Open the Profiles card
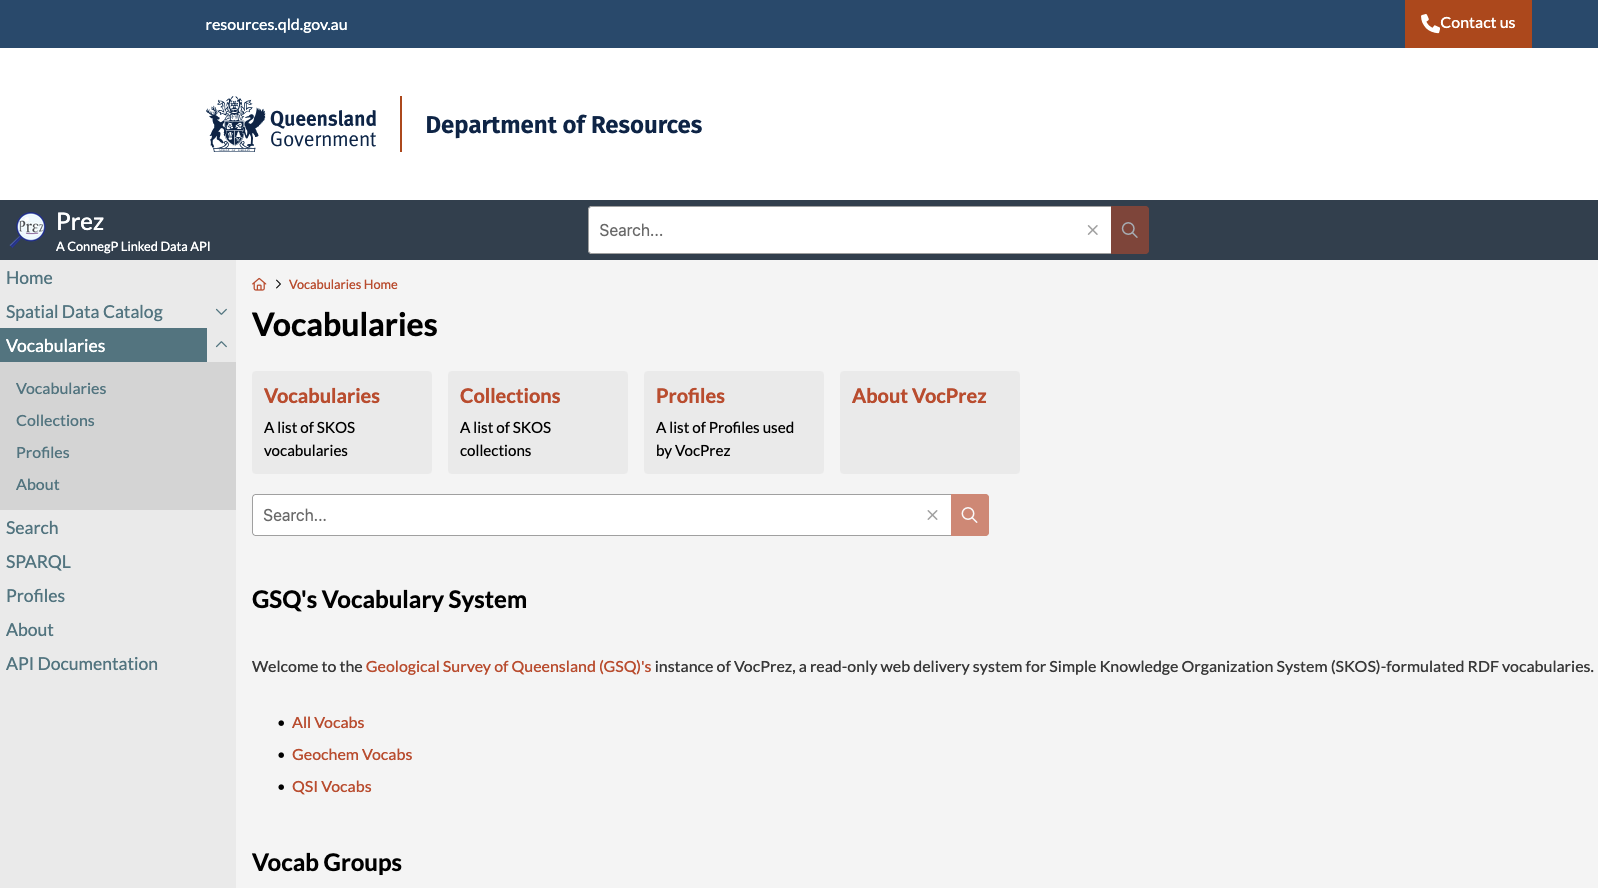 [x=734, y=422]
